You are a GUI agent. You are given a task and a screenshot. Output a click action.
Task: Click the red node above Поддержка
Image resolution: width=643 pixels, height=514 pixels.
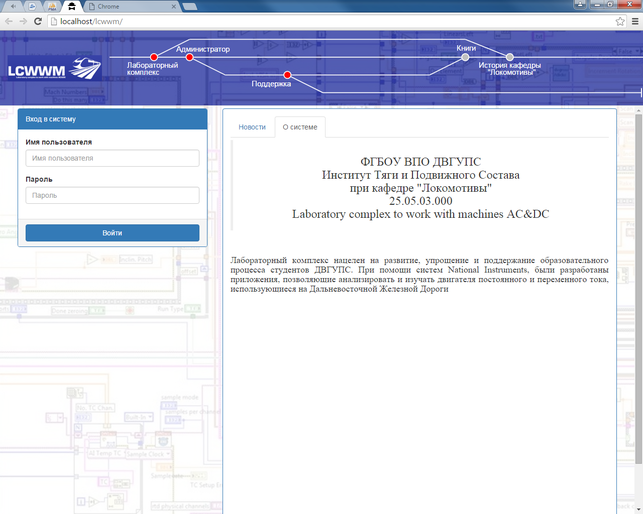tap(287, 75)
